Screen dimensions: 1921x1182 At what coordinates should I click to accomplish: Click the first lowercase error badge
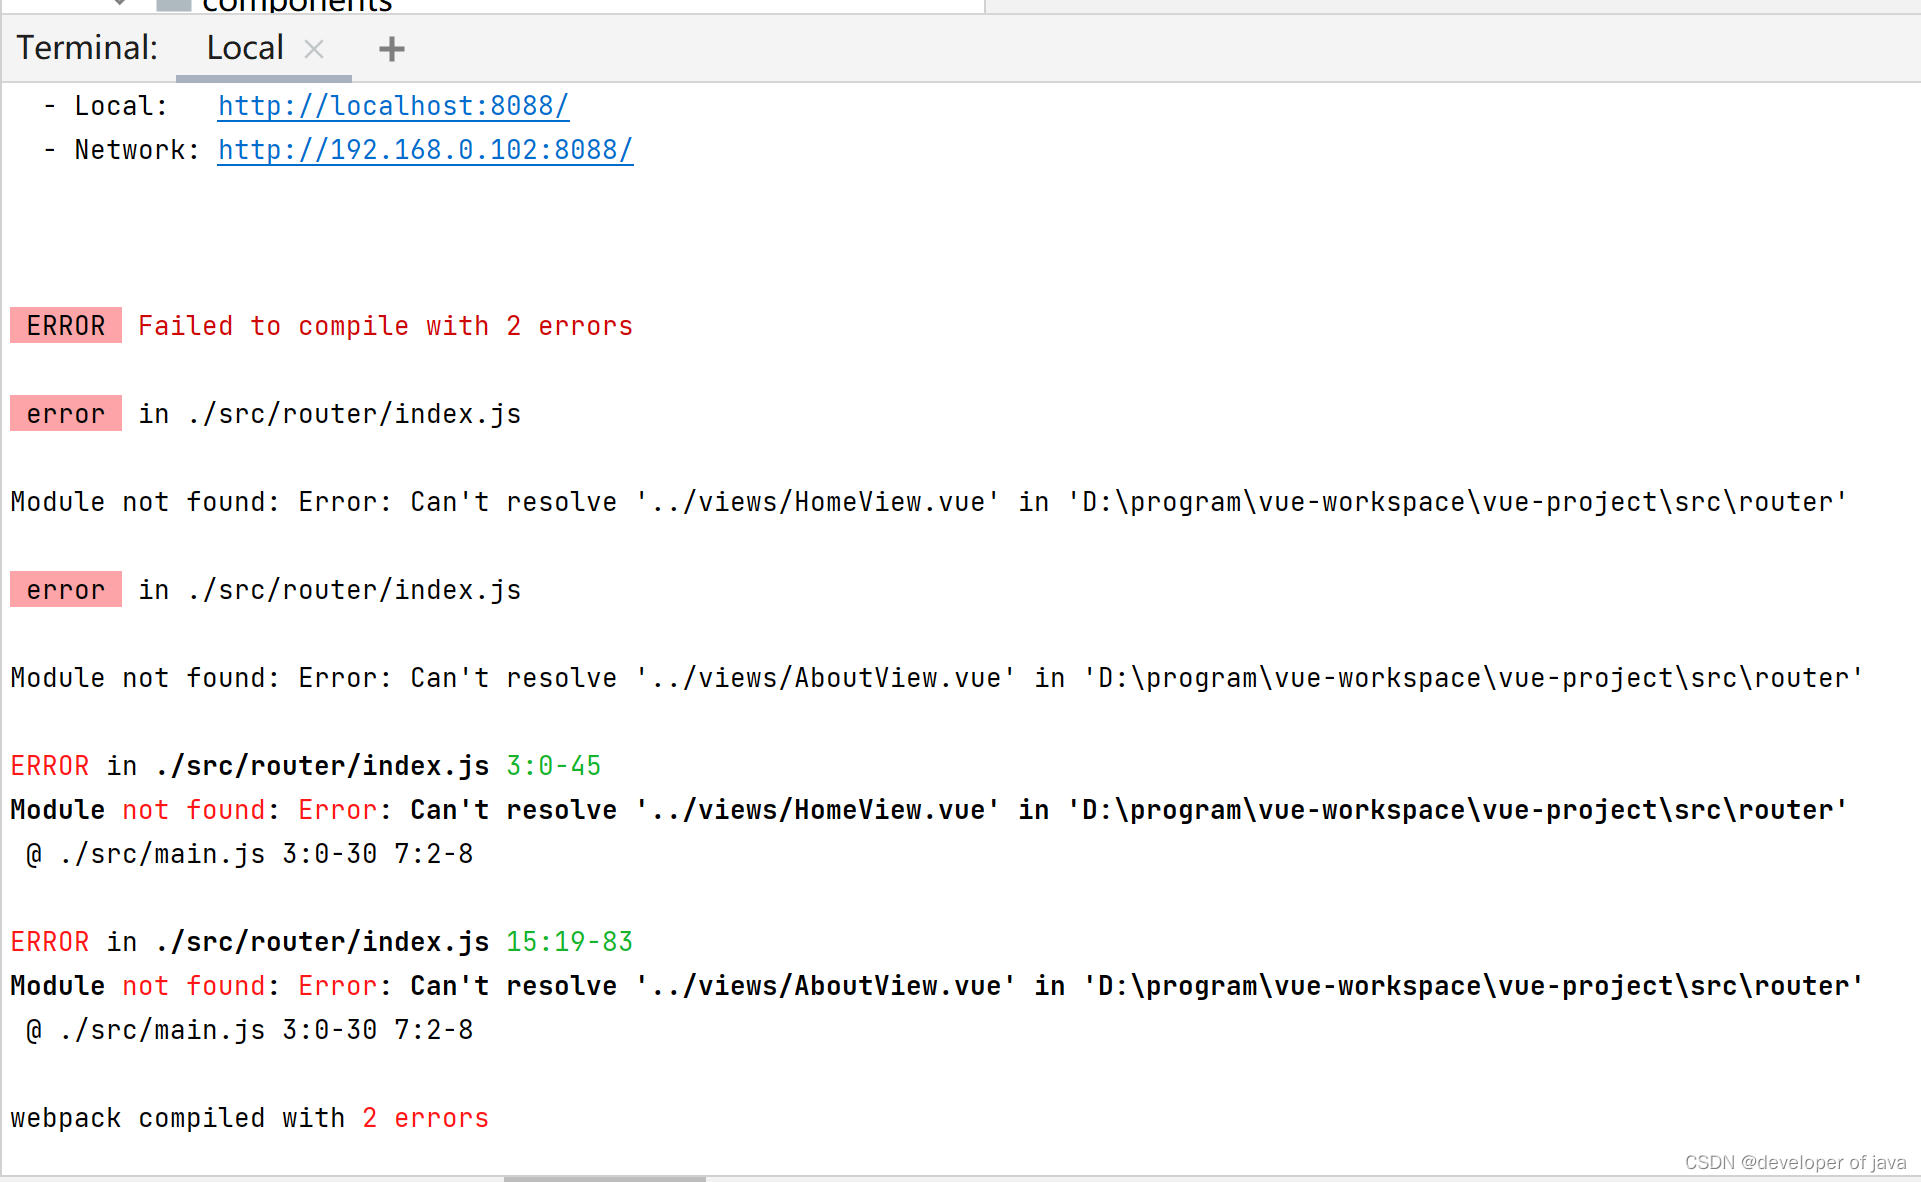tap(66, 414)
